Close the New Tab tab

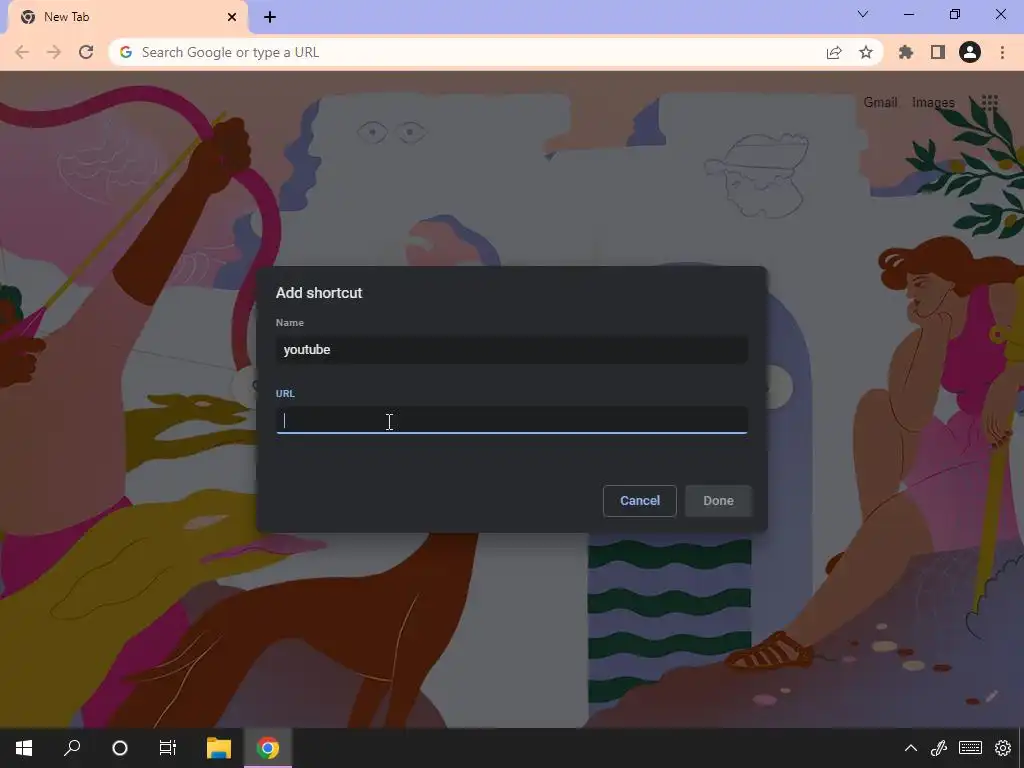point(232,17)
